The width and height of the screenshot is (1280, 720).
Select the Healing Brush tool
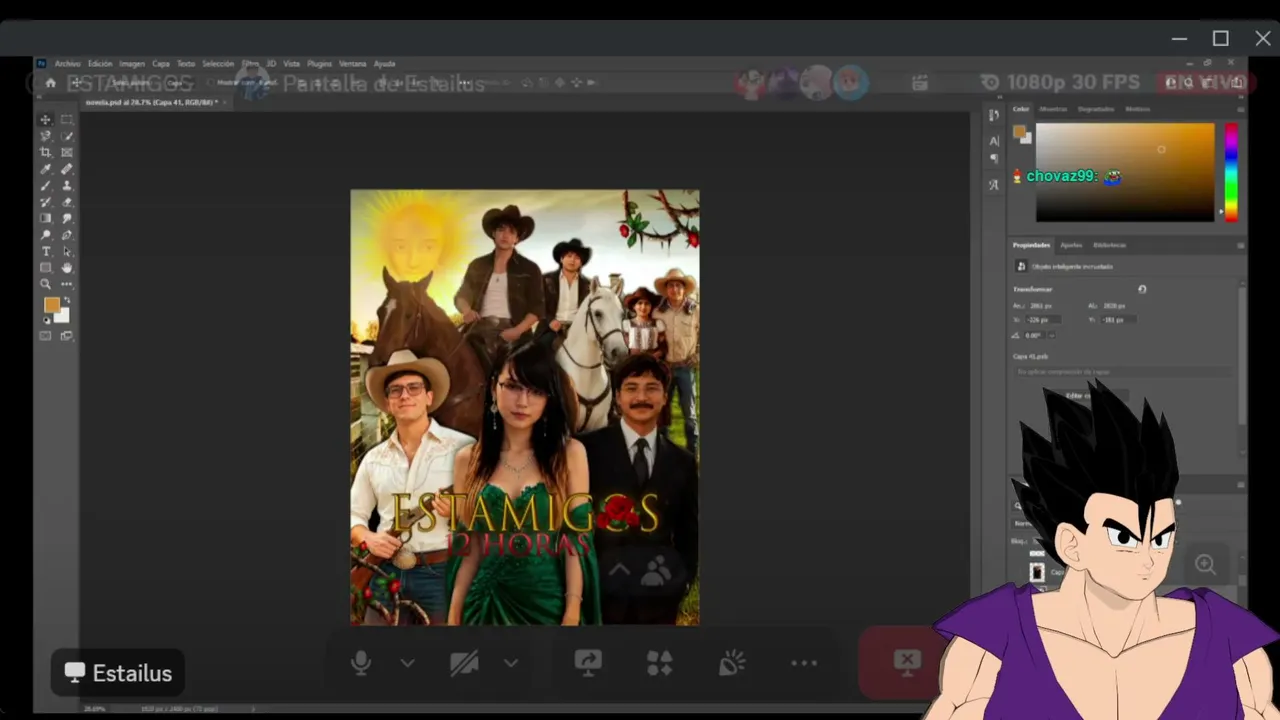click(x=67, y=169)
